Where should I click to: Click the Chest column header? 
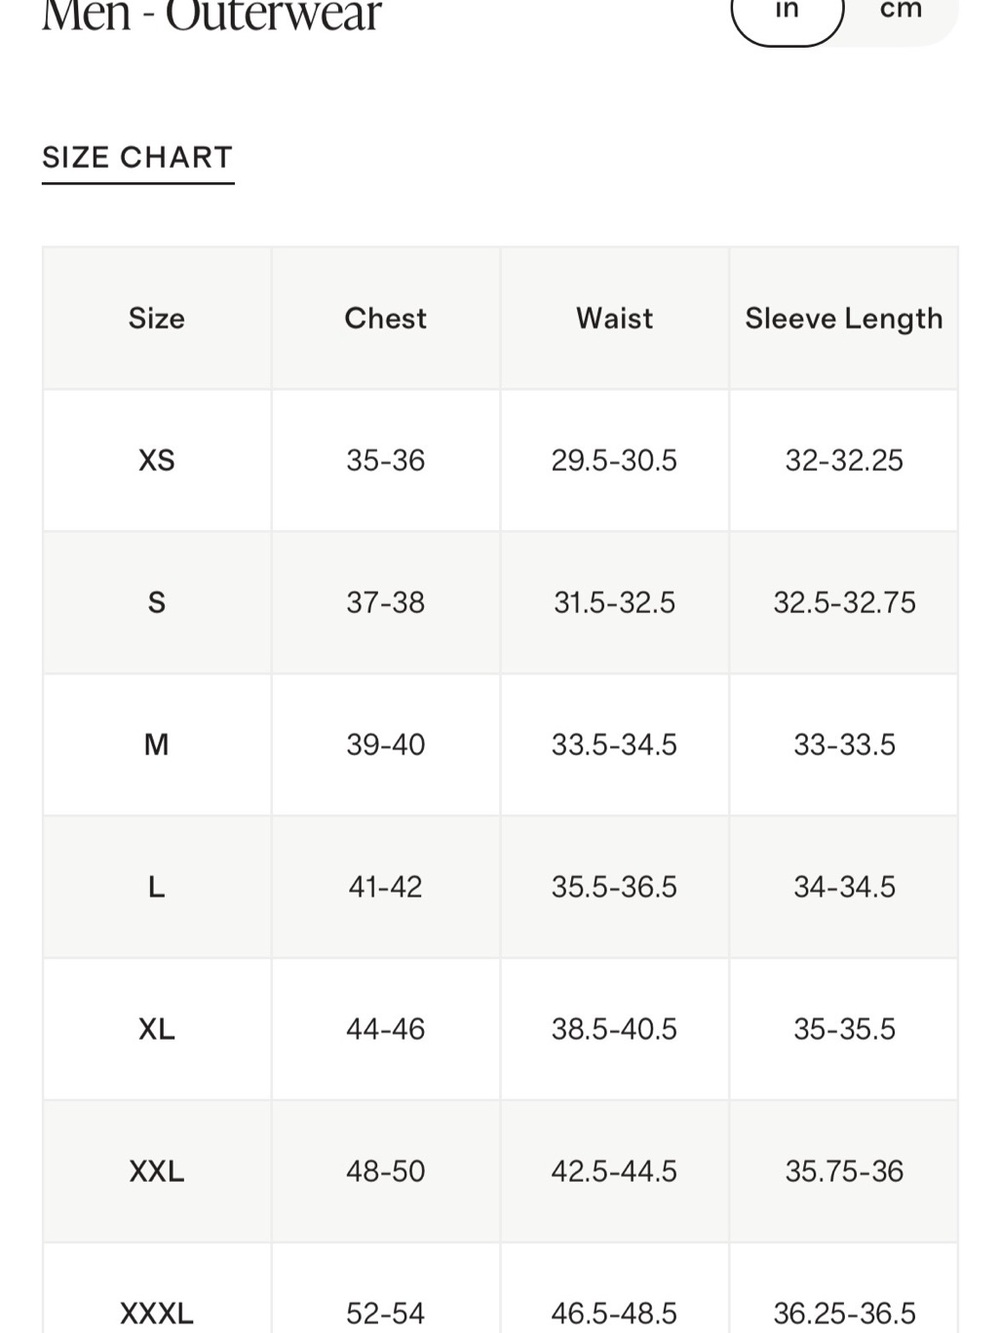(x=386, y=318)
